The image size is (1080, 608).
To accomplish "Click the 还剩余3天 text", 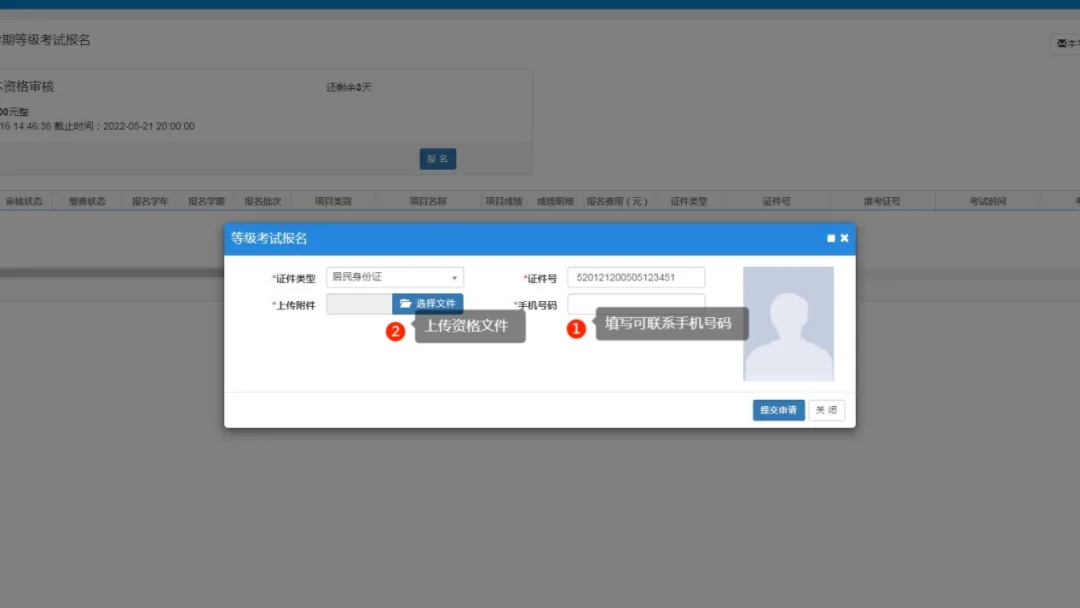I will click(349, 87).
